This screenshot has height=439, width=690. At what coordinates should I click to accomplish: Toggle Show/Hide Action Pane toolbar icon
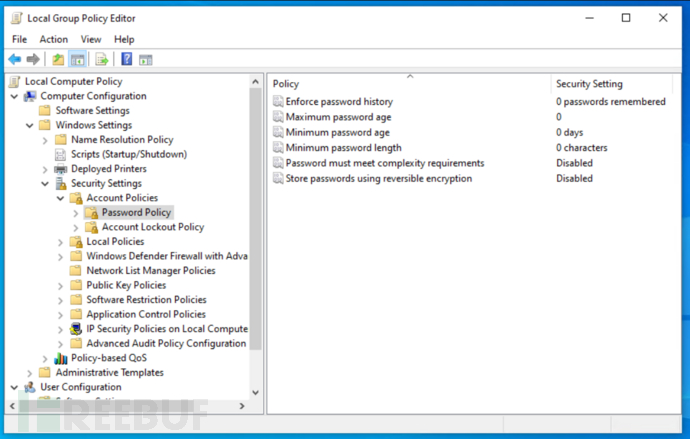point(146,59)
